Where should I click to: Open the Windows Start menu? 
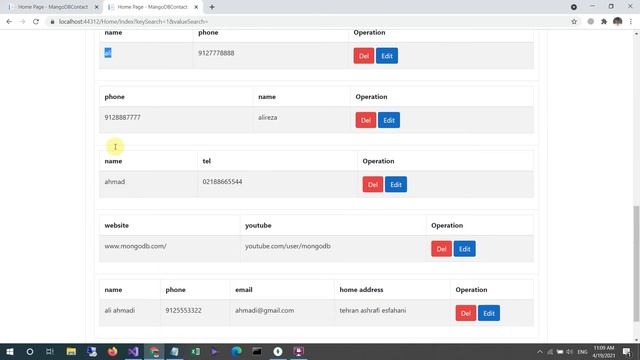10,351
